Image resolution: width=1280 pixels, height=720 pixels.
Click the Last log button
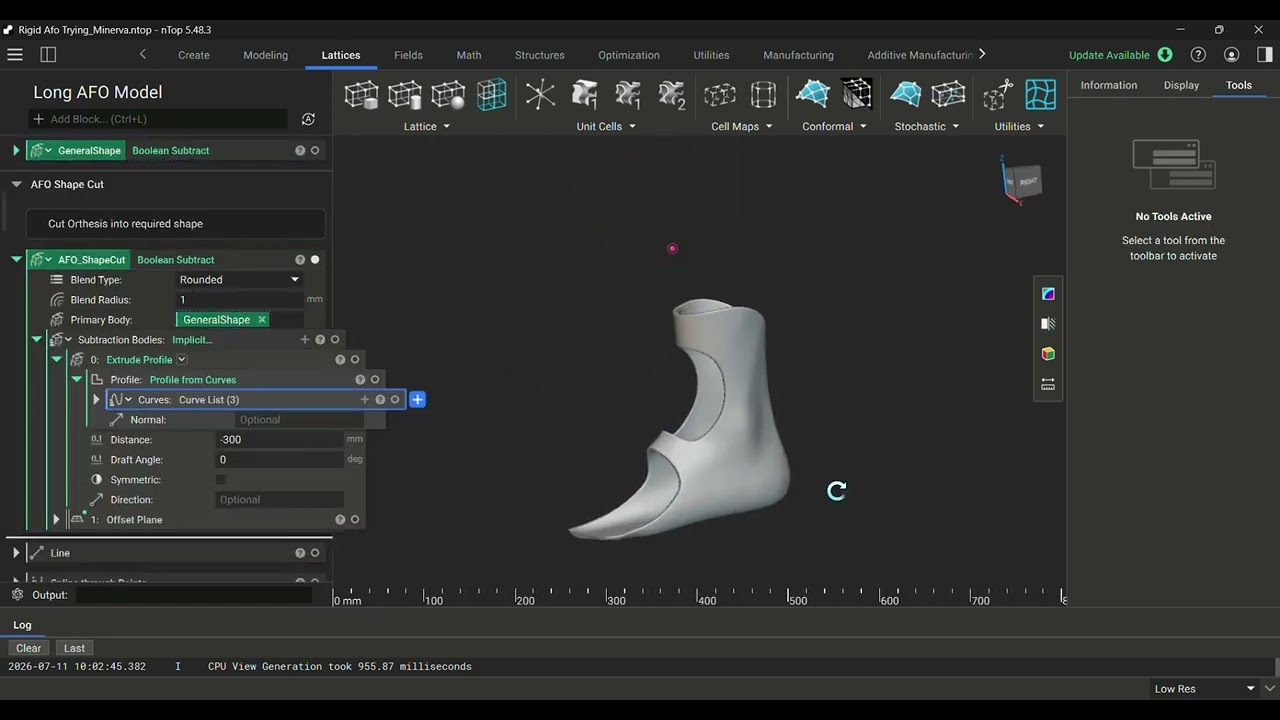[74, 648]
